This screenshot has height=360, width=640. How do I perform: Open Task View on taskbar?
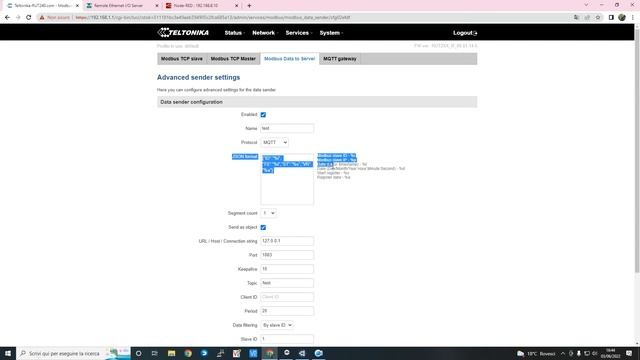point(155,353)
